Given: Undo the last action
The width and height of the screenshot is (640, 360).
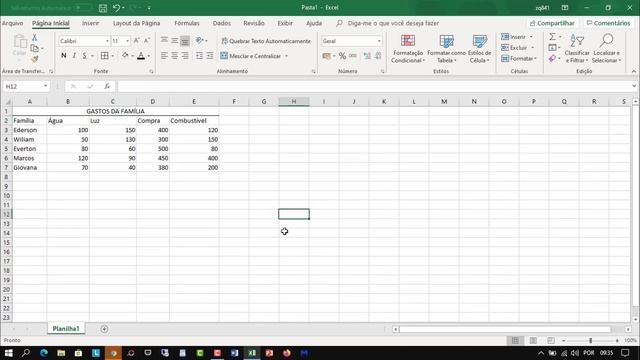Looking at the screenshot, I should click(116, 8).
